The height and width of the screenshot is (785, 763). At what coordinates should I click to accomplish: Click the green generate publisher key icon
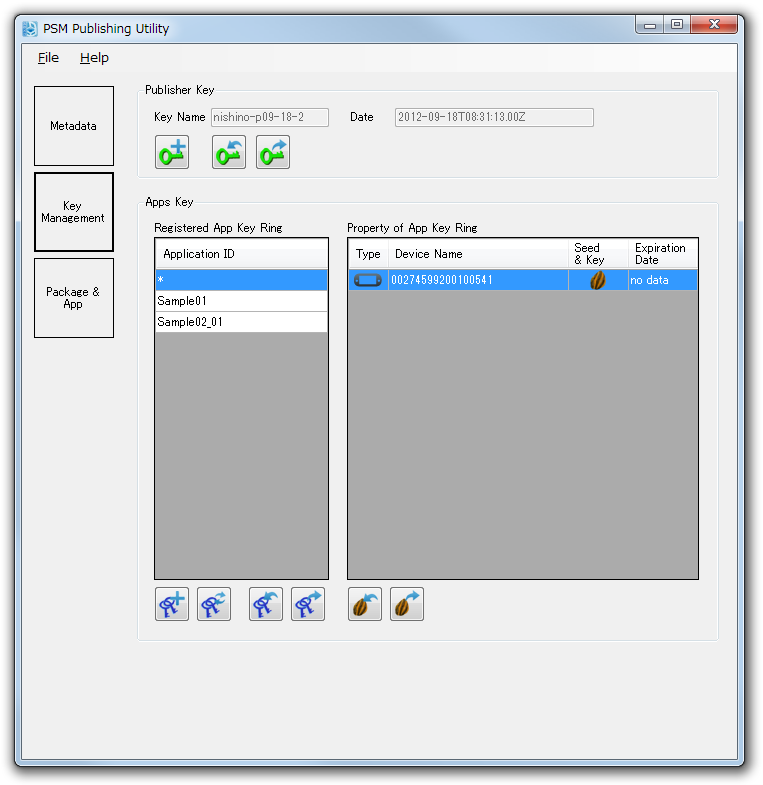click(x=172, y=153)
